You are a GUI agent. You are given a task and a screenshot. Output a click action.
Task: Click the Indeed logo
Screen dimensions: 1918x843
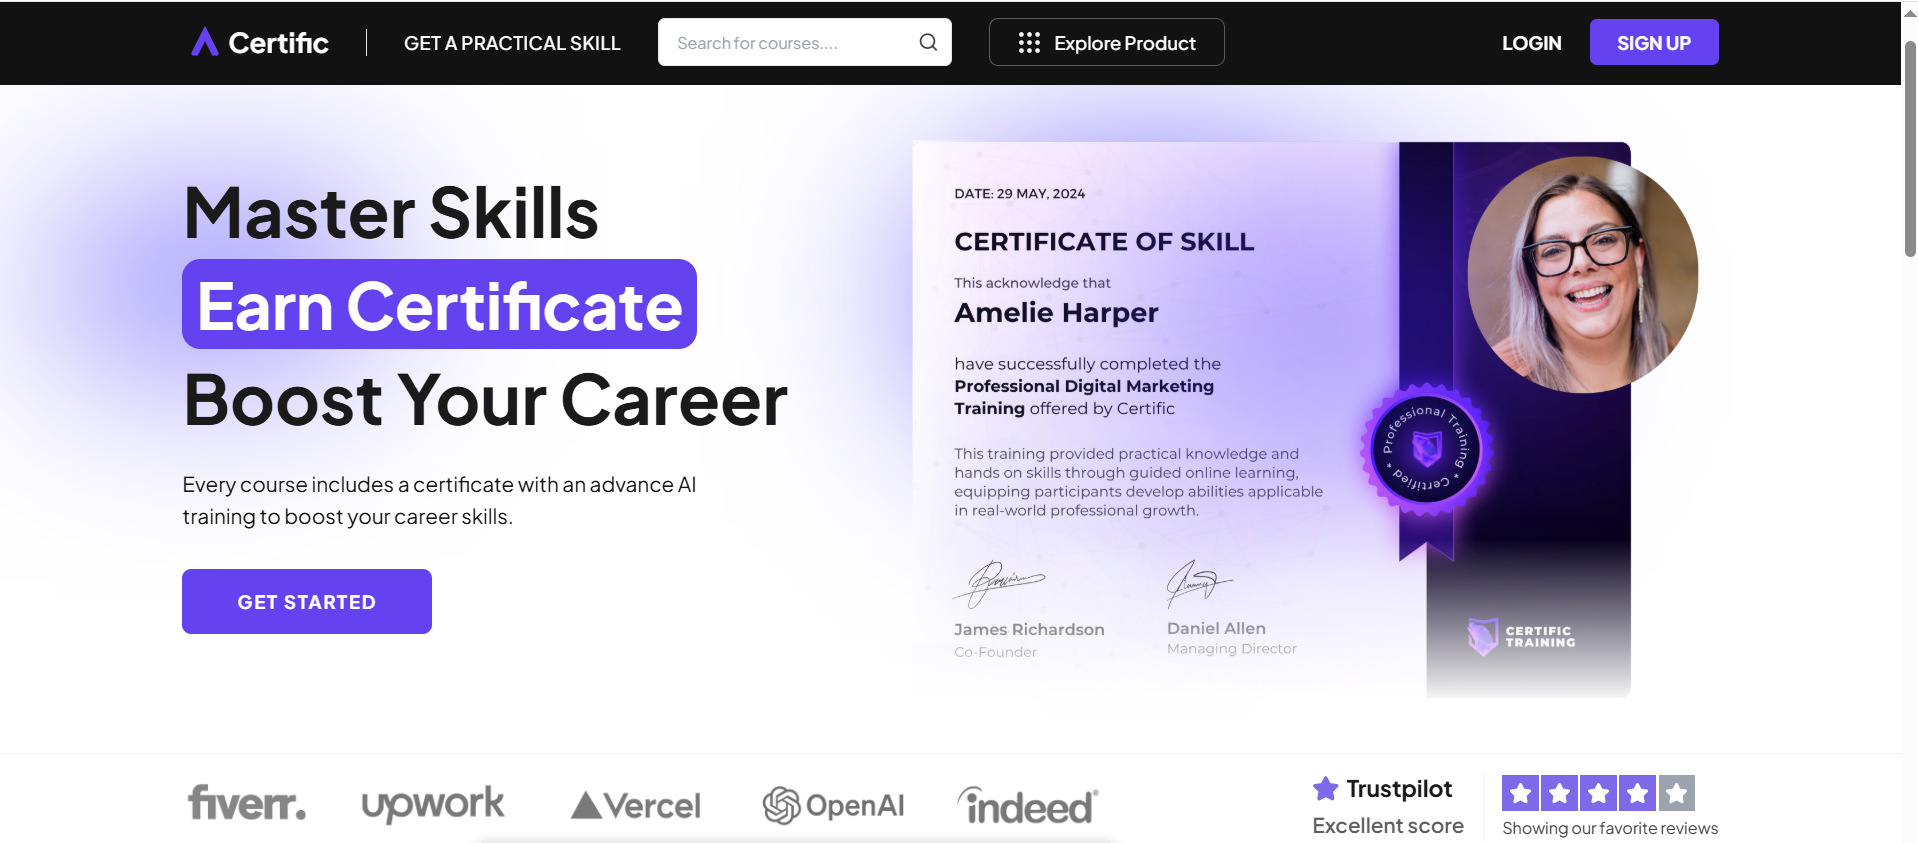pyautogui.click(x=1028, y=805)
